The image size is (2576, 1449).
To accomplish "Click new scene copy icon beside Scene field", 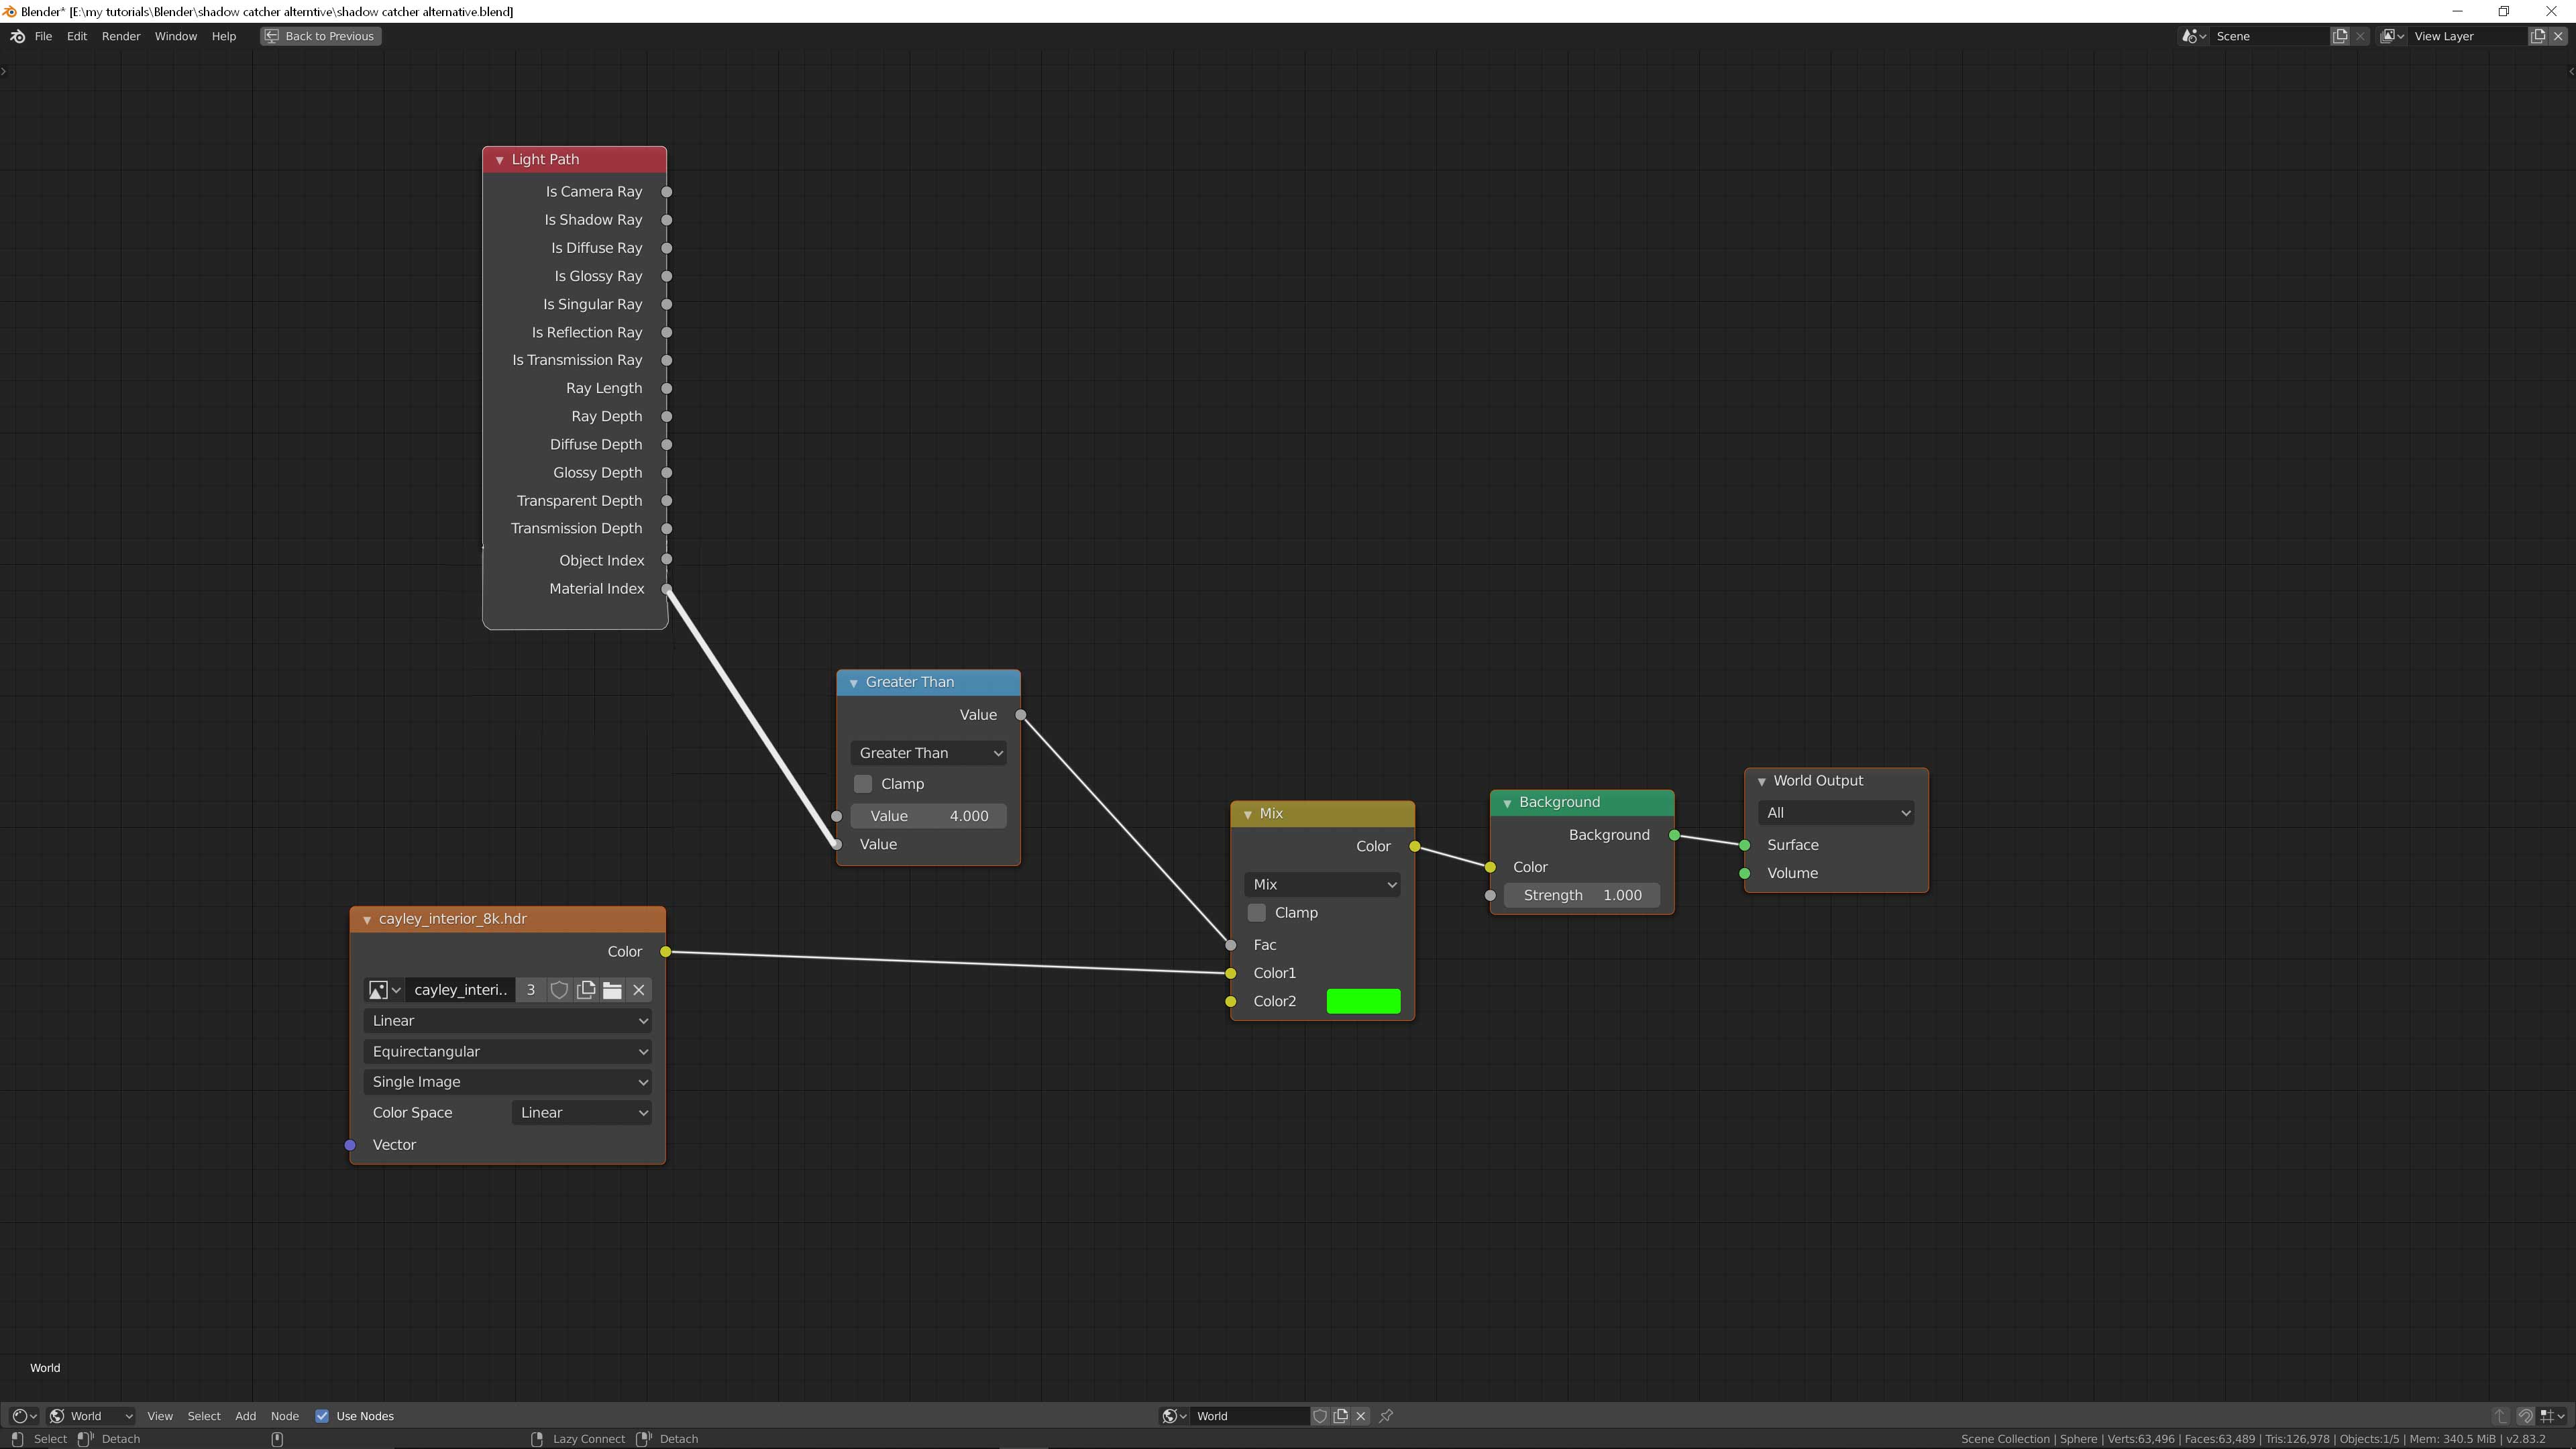I will [2340, 36].
